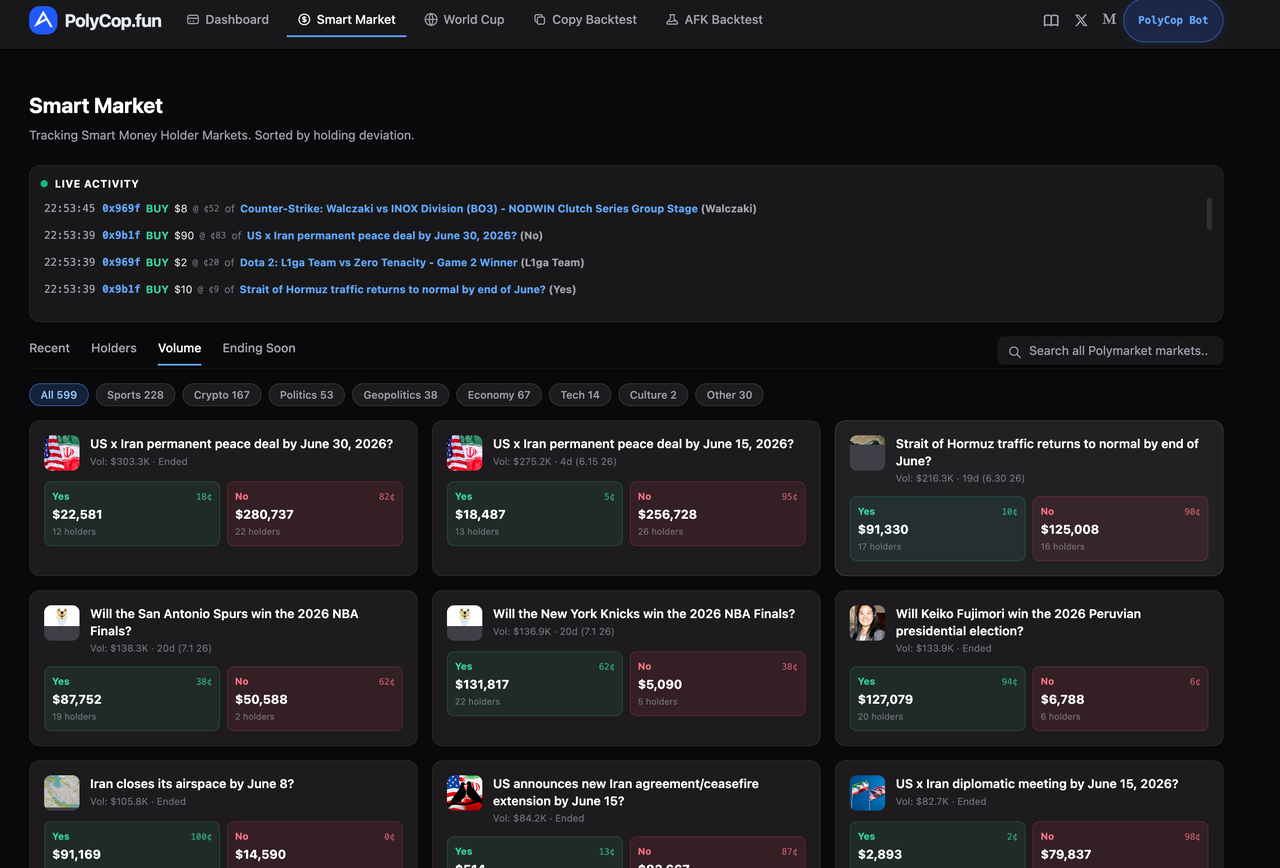
Task: Open 'Will the New York Knicks win' title
Action: click(644, 614)
